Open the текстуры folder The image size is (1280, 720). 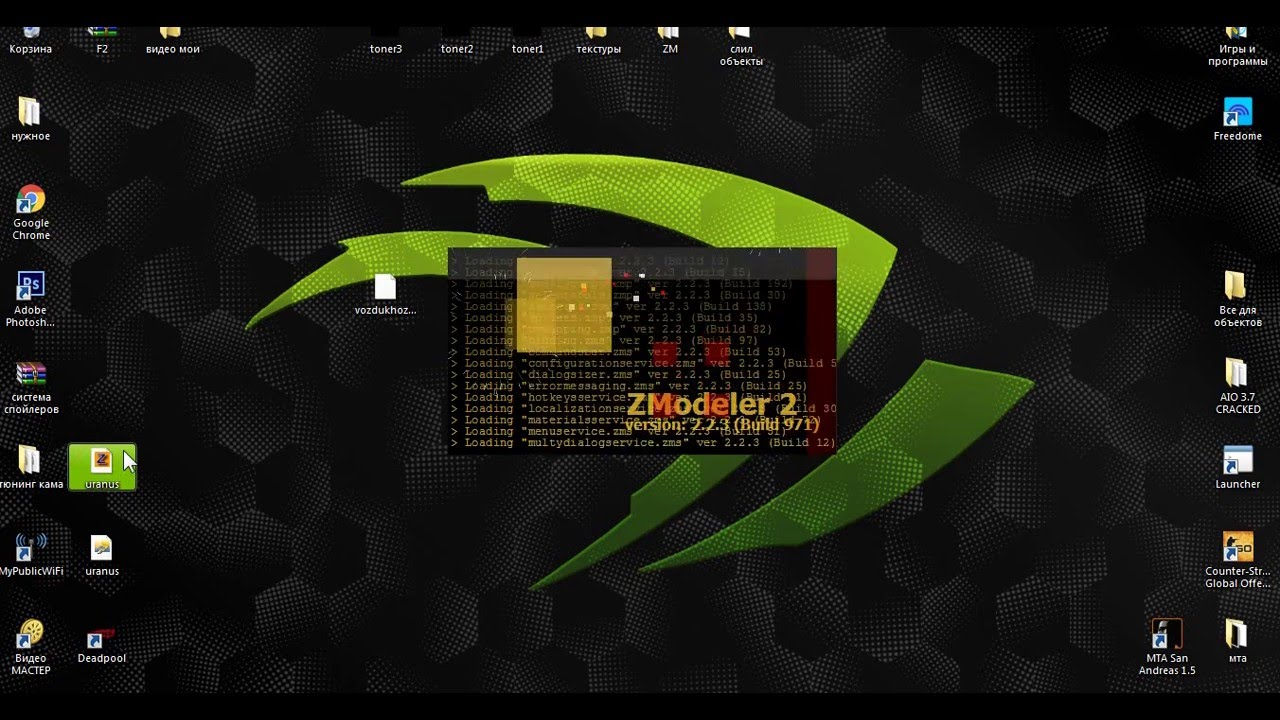pyautogui.click(x=598, y=41)
